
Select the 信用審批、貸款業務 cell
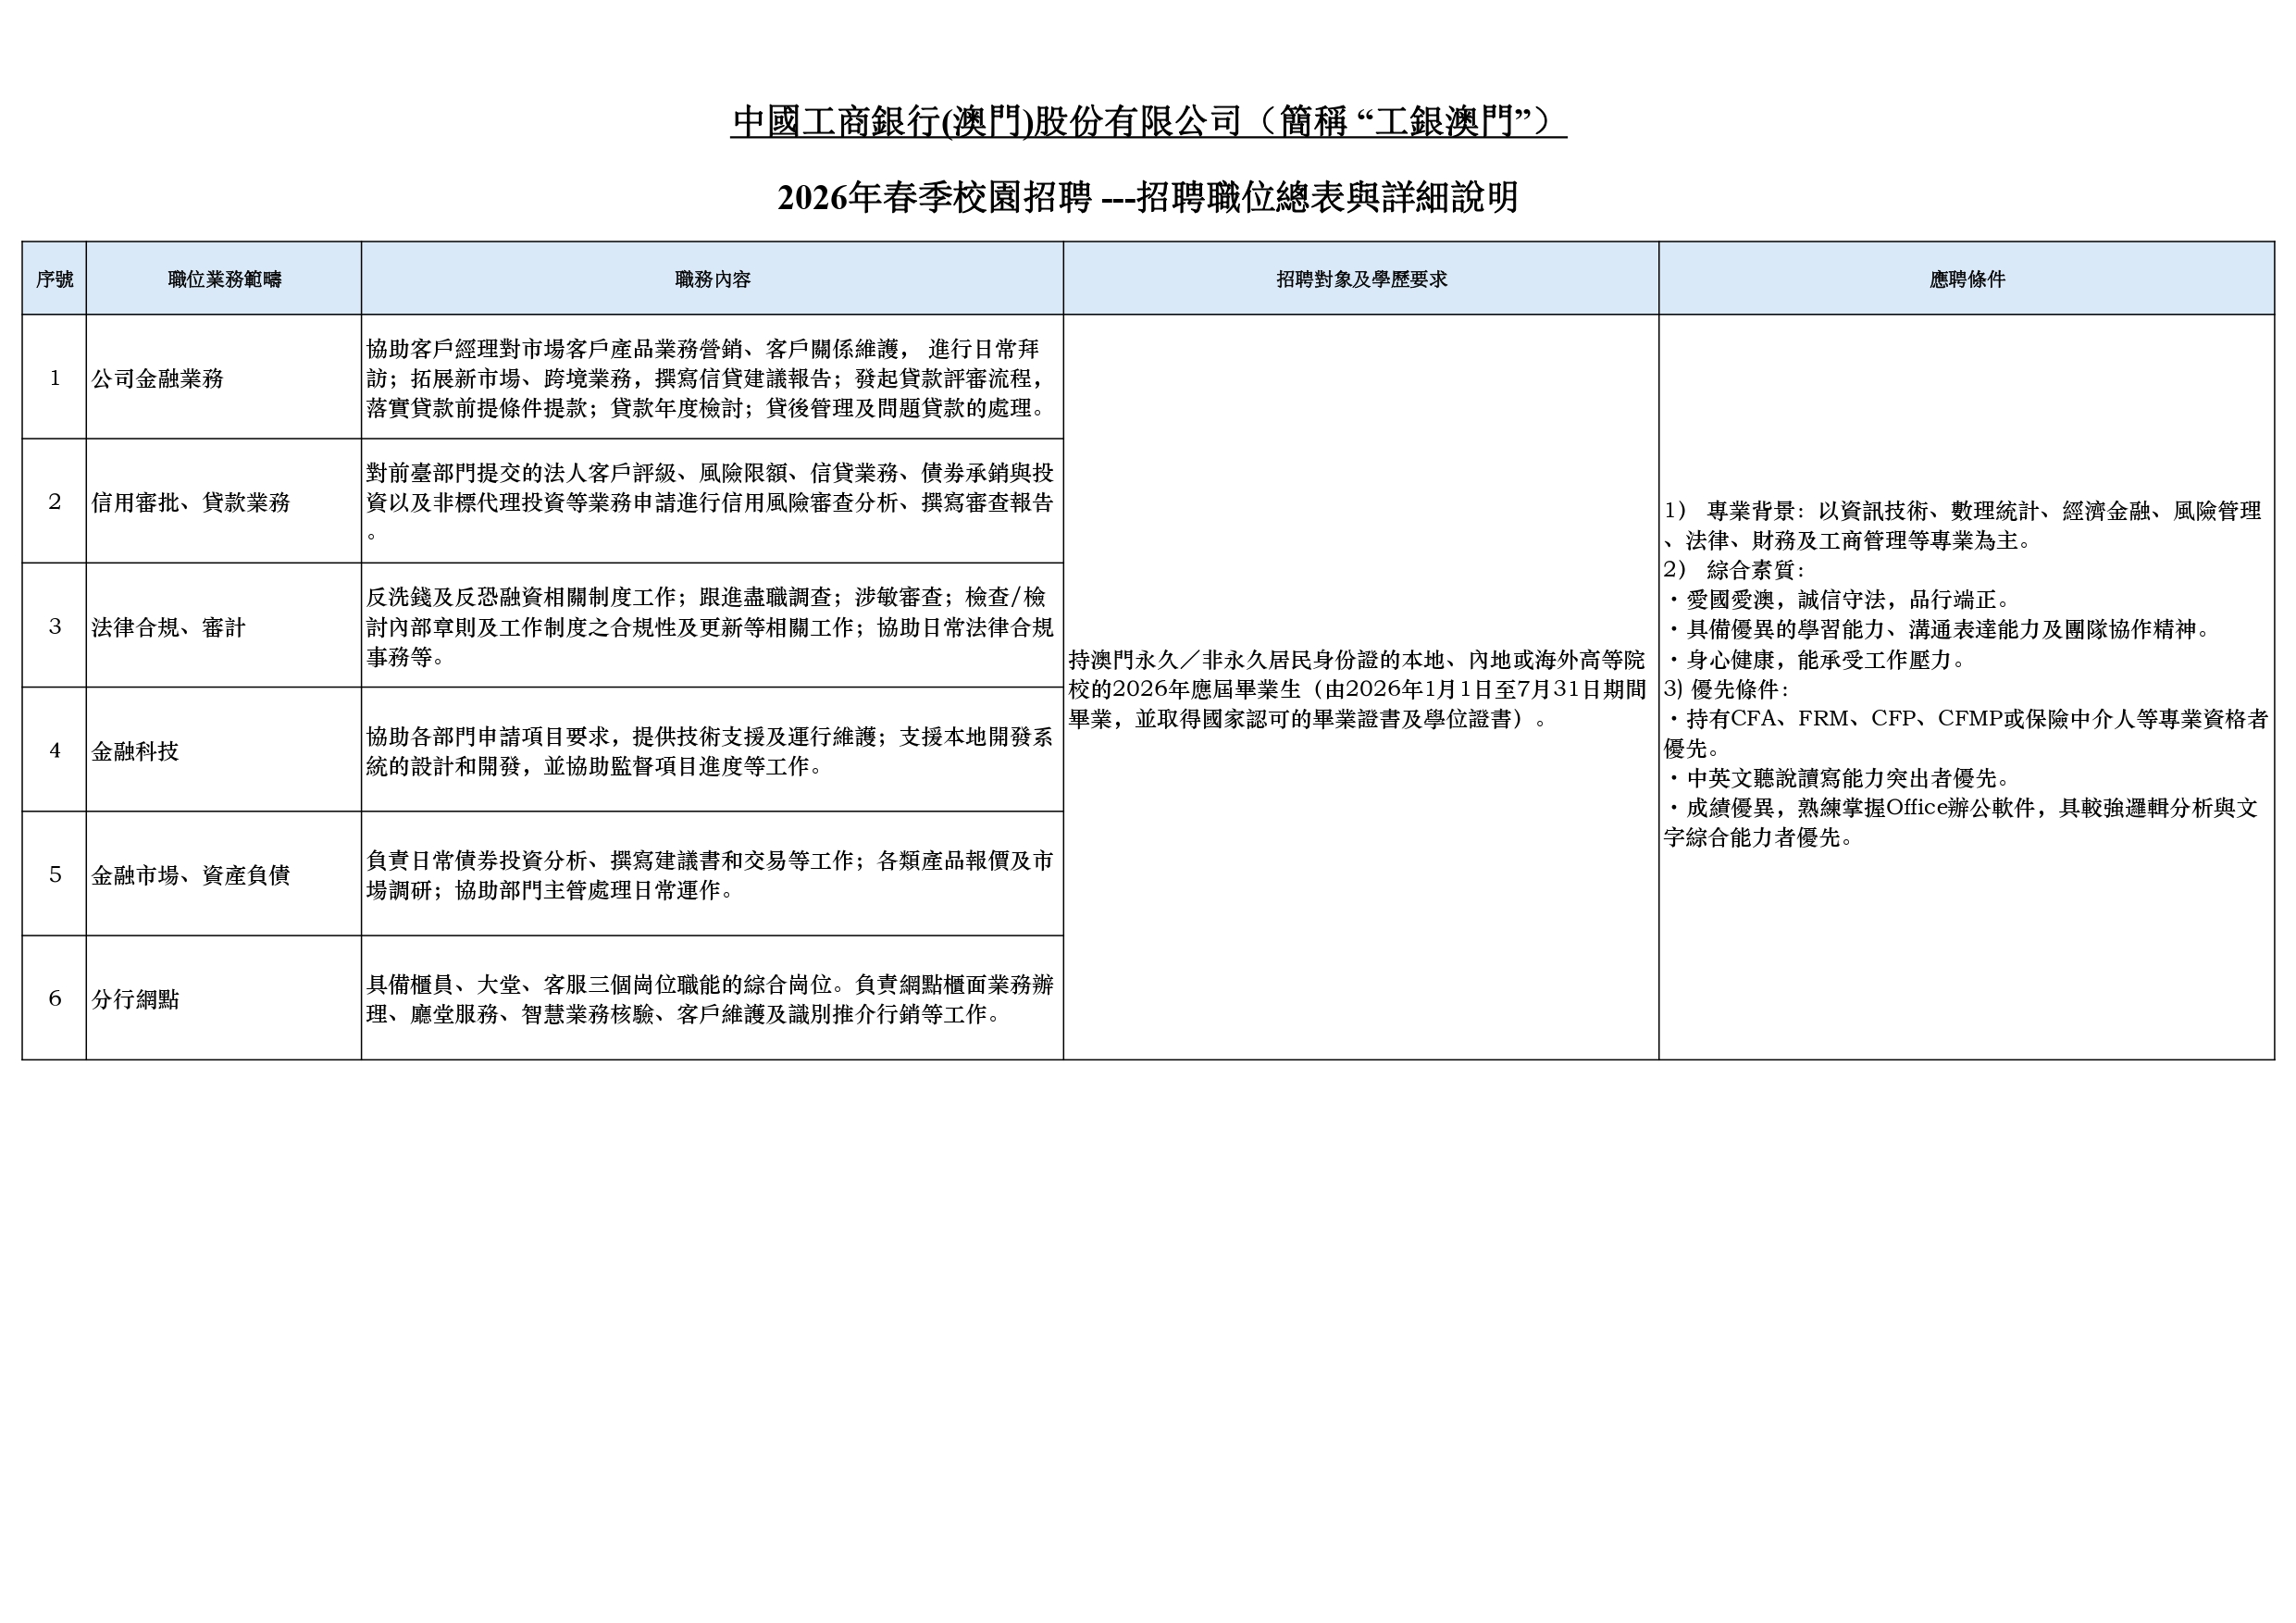tap(190, 502)
